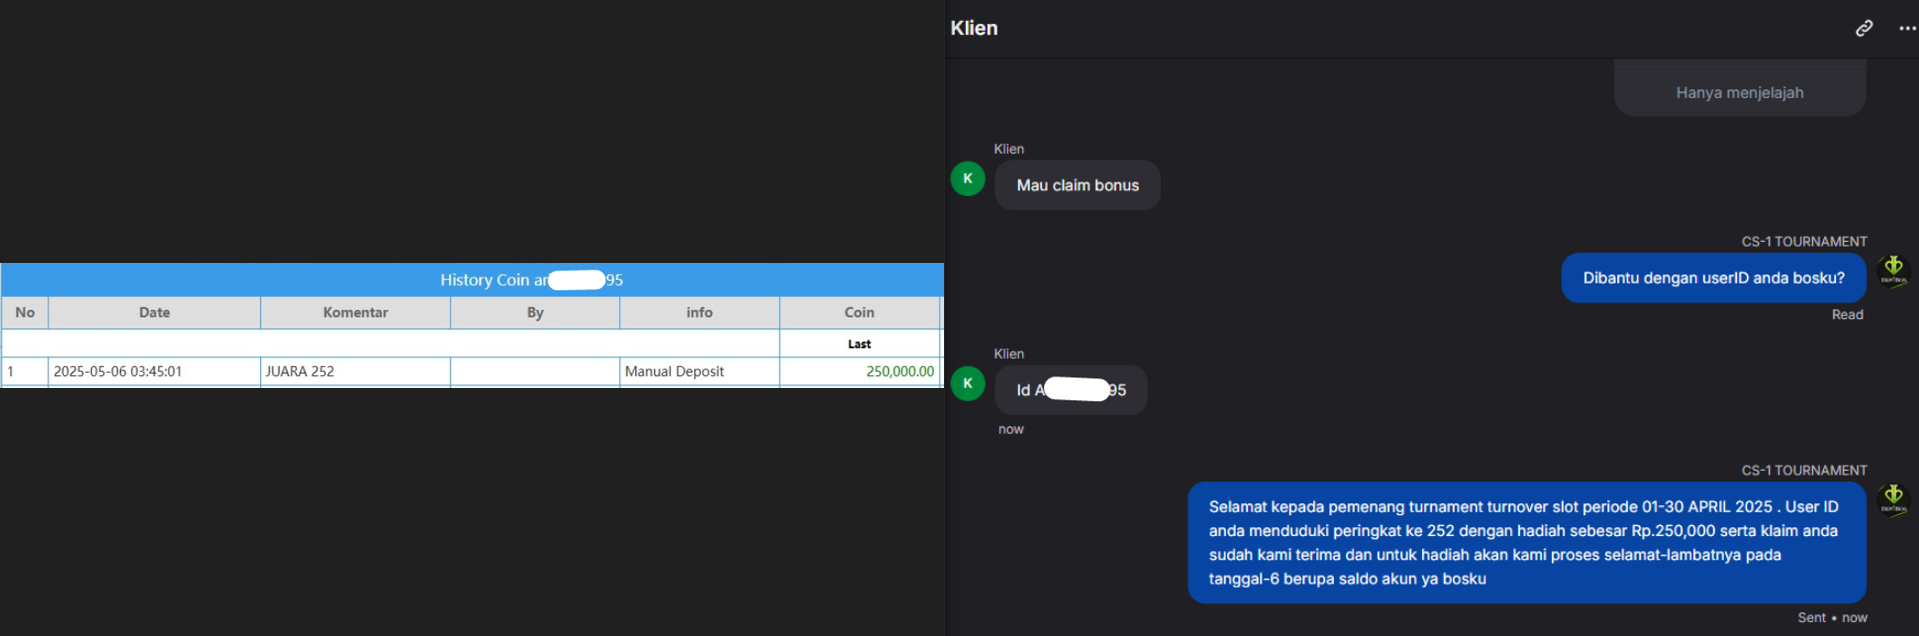1919x636 pixels.
Task: Click agent avatar beside 'Dibantu dengan userID' message
Action: click(x=1893, y=270)
